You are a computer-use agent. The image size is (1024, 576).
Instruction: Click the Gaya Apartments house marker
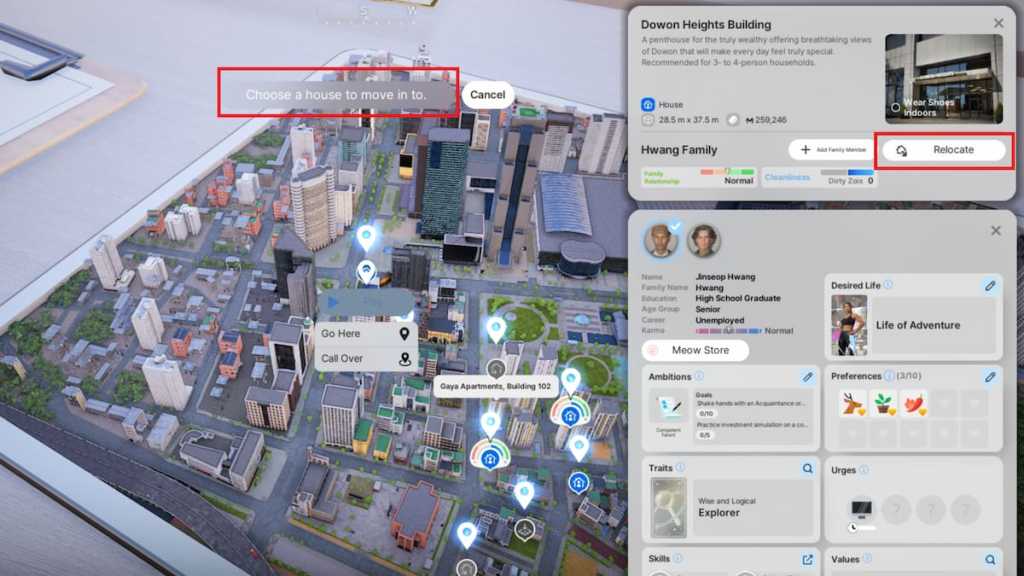[x=497, y=368]
